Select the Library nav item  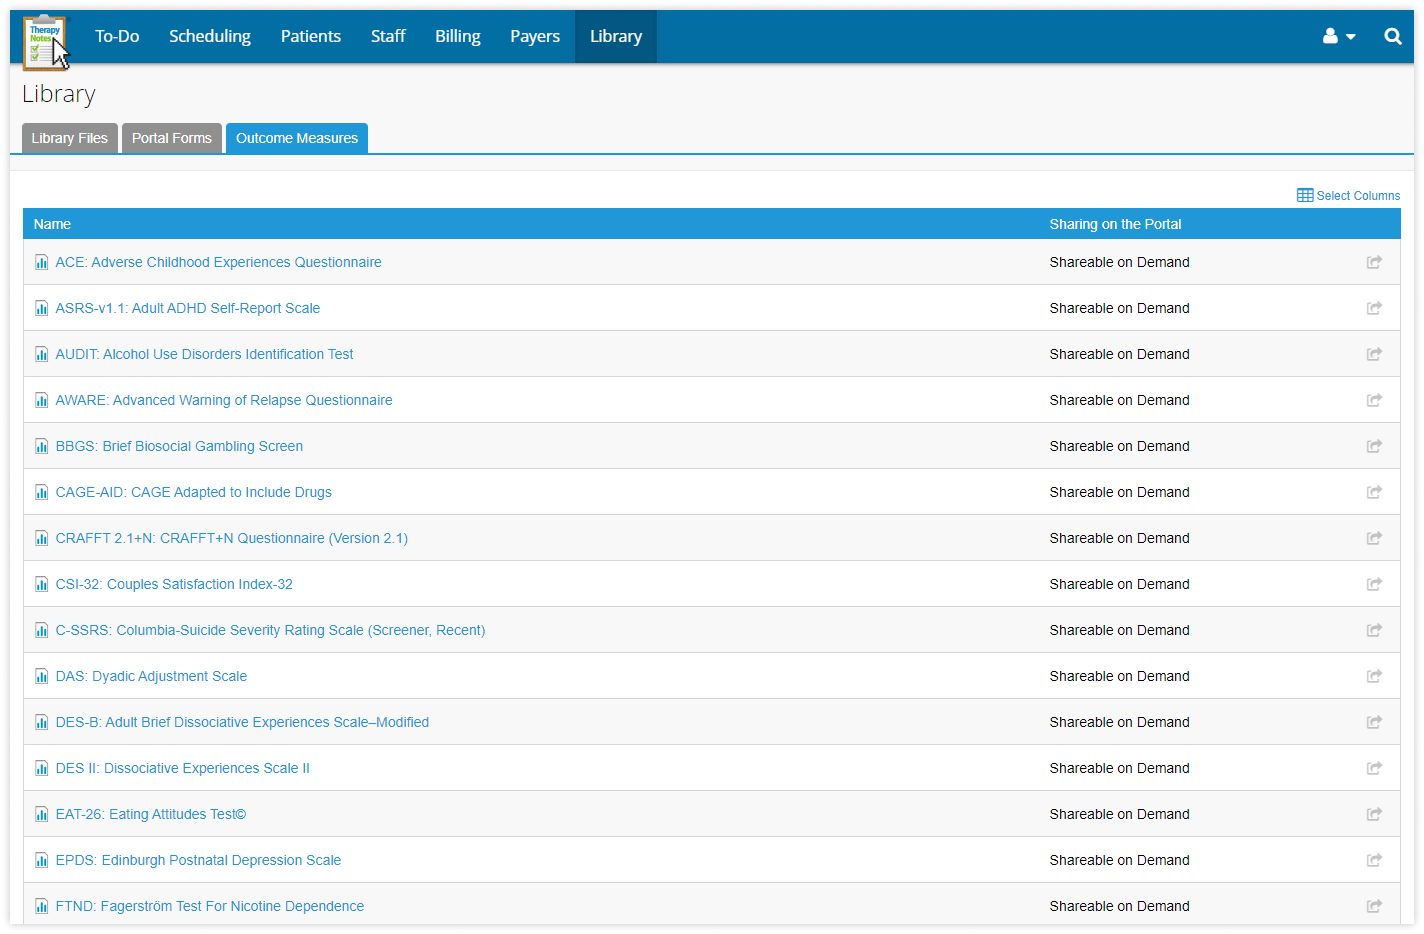tap(616, 36)
